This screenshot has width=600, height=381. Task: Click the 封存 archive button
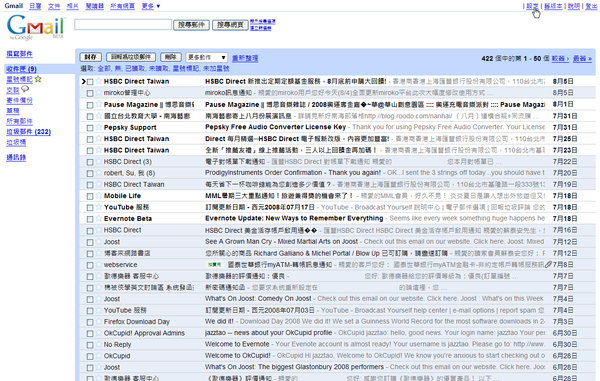(x=91, y=57)
